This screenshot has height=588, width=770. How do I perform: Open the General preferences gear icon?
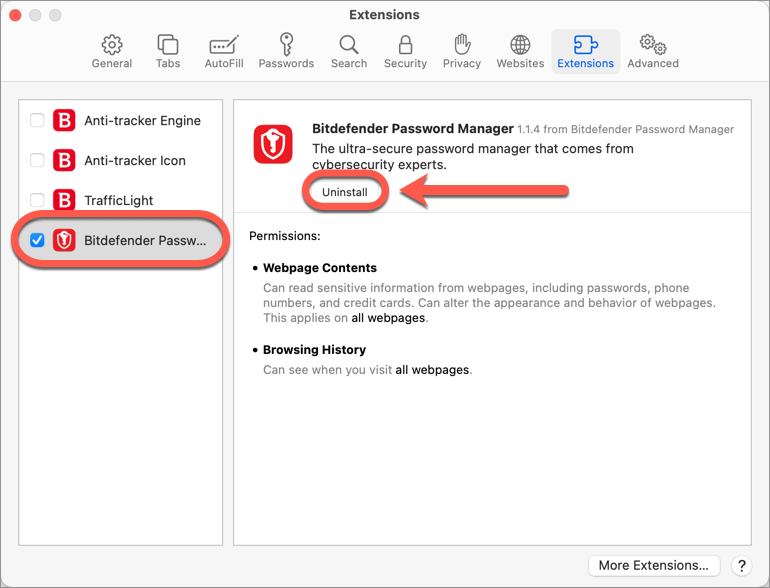(112, 45)
